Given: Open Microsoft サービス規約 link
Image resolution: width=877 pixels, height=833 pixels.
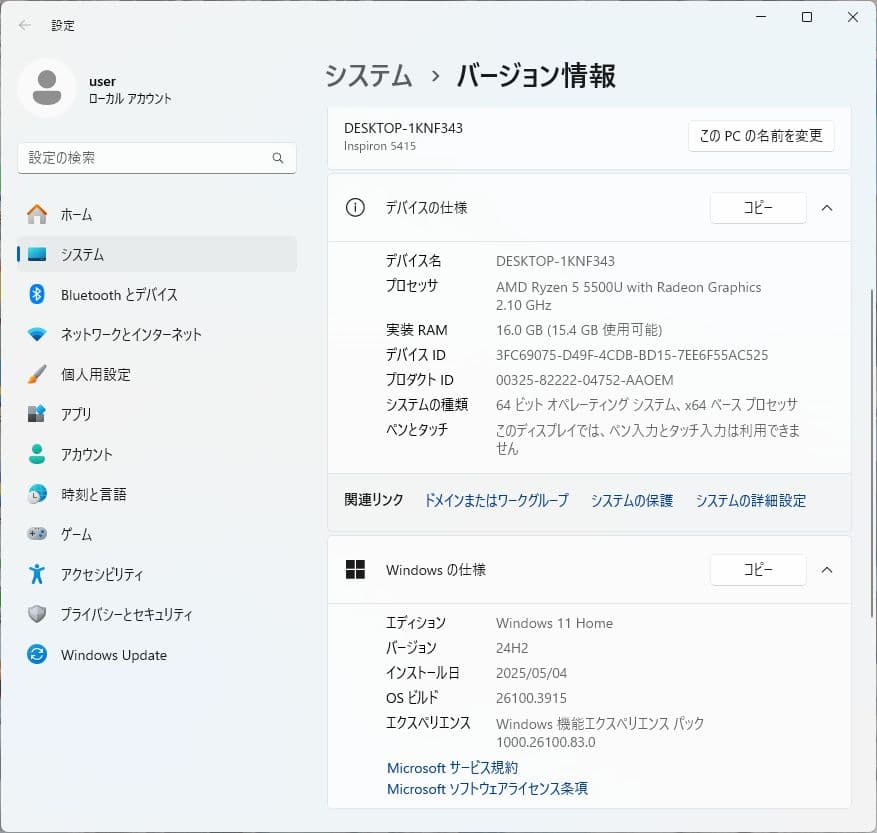Looking at the screenshot, I should (x=452, y=768).
